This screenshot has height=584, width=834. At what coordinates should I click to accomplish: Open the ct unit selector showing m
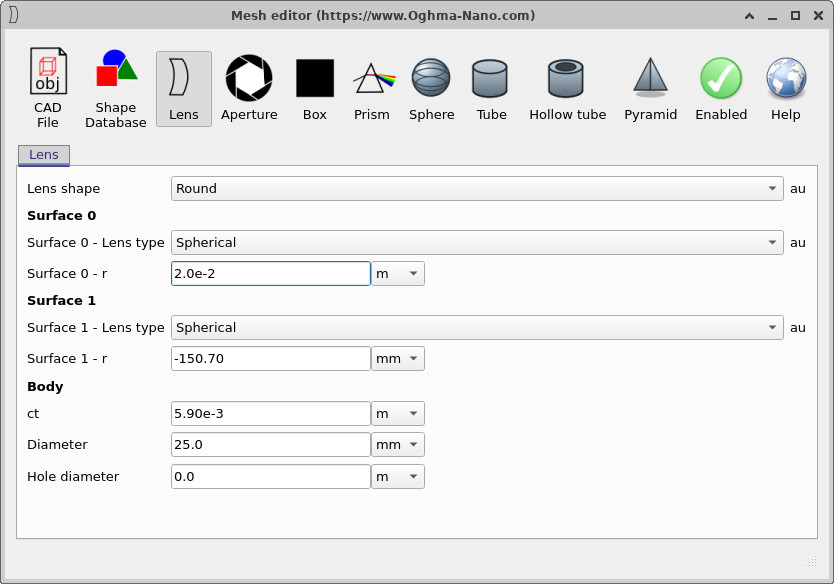[x=397, y=413]
